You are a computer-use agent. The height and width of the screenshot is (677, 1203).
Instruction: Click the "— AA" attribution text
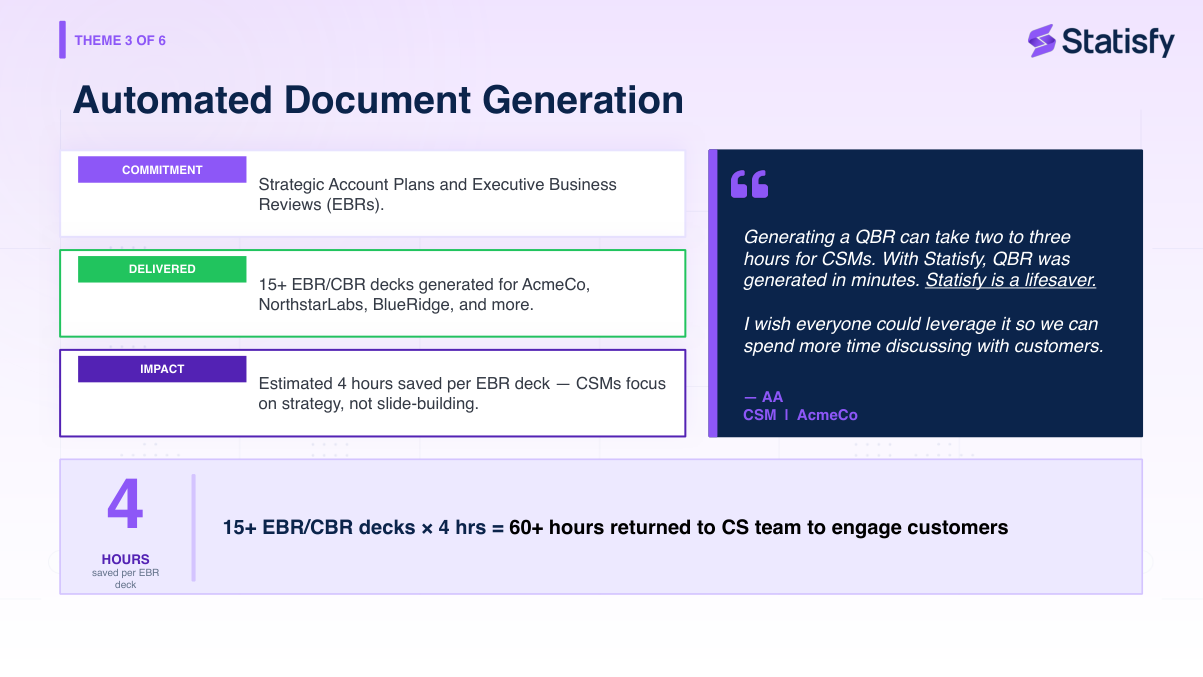pyautogui.click(x=763, y=397)
